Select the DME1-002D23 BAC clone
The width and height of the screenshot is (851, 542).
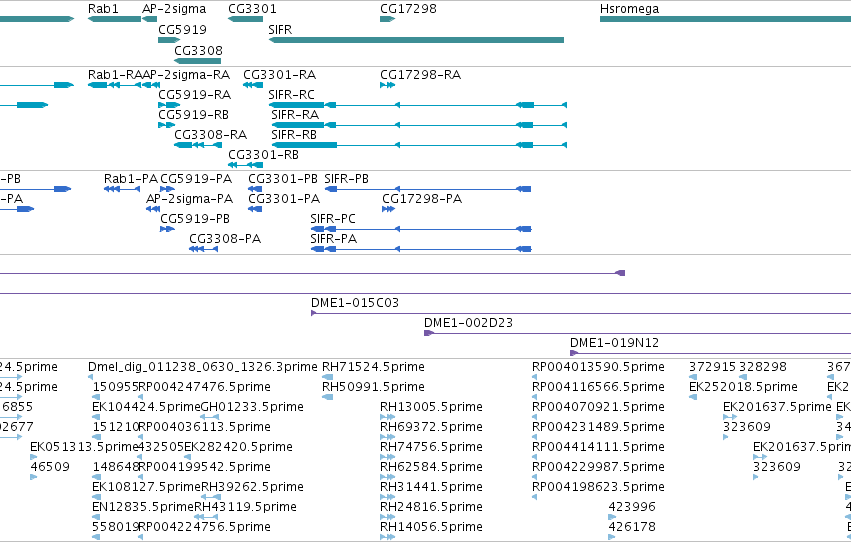(637, 333)
